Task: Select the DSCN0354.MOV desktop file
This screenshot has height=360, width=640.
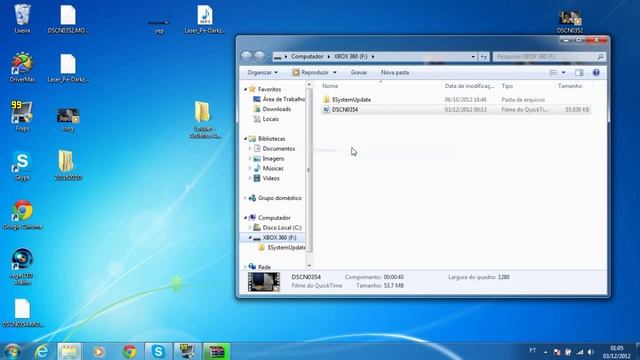Action: (x=22, y=313)
